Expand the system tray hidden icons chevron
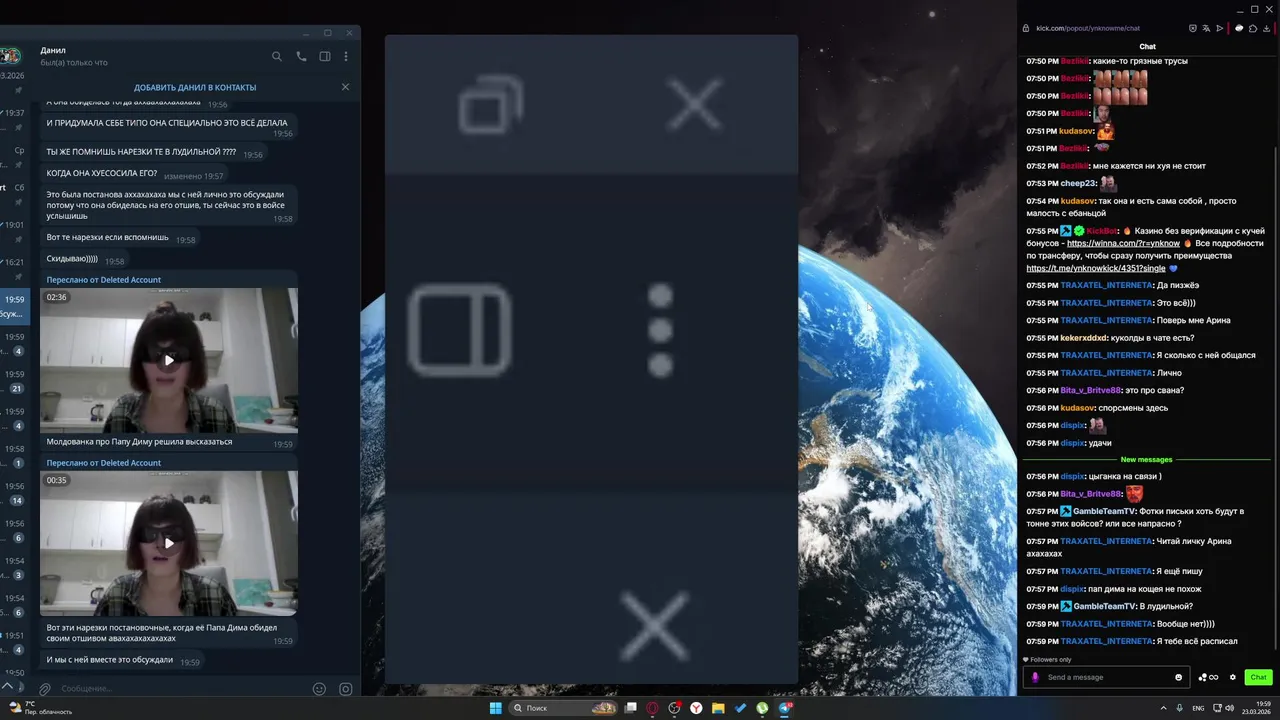This screenshot has height=720, width=1280. coord(1163,708)
